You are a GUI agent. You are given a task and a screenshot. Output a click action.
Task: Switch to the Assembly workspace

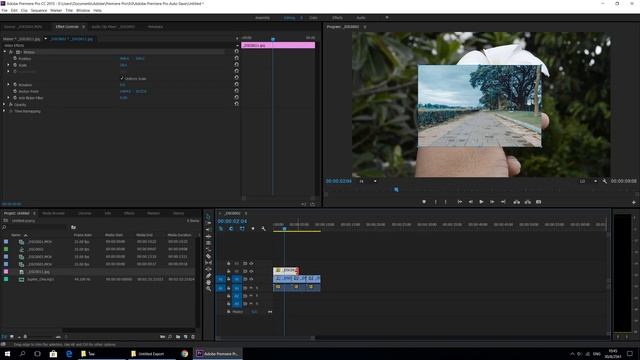pos(262,18)
